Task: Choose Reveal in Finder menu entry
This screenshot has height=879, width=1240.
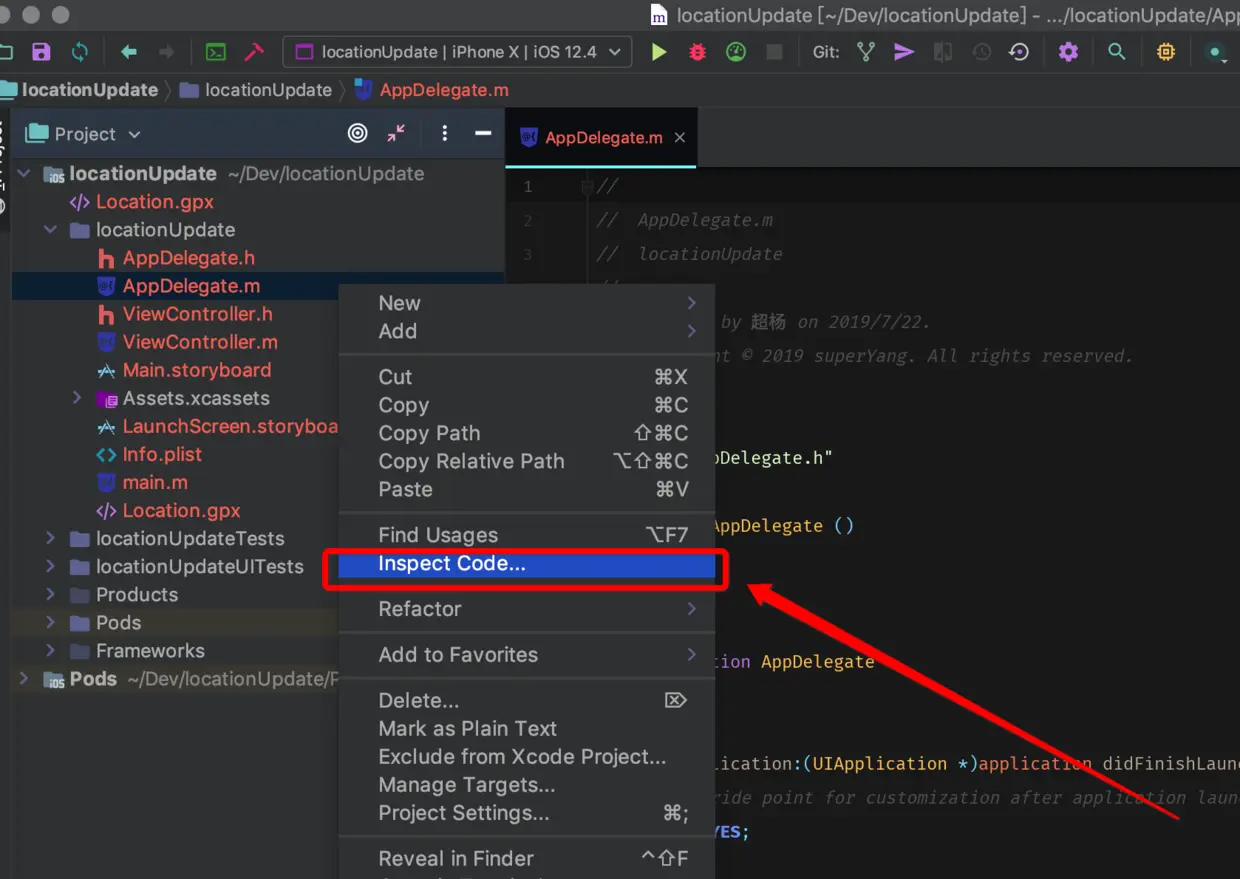Action: pyautogui.click(x=527, y=859)
